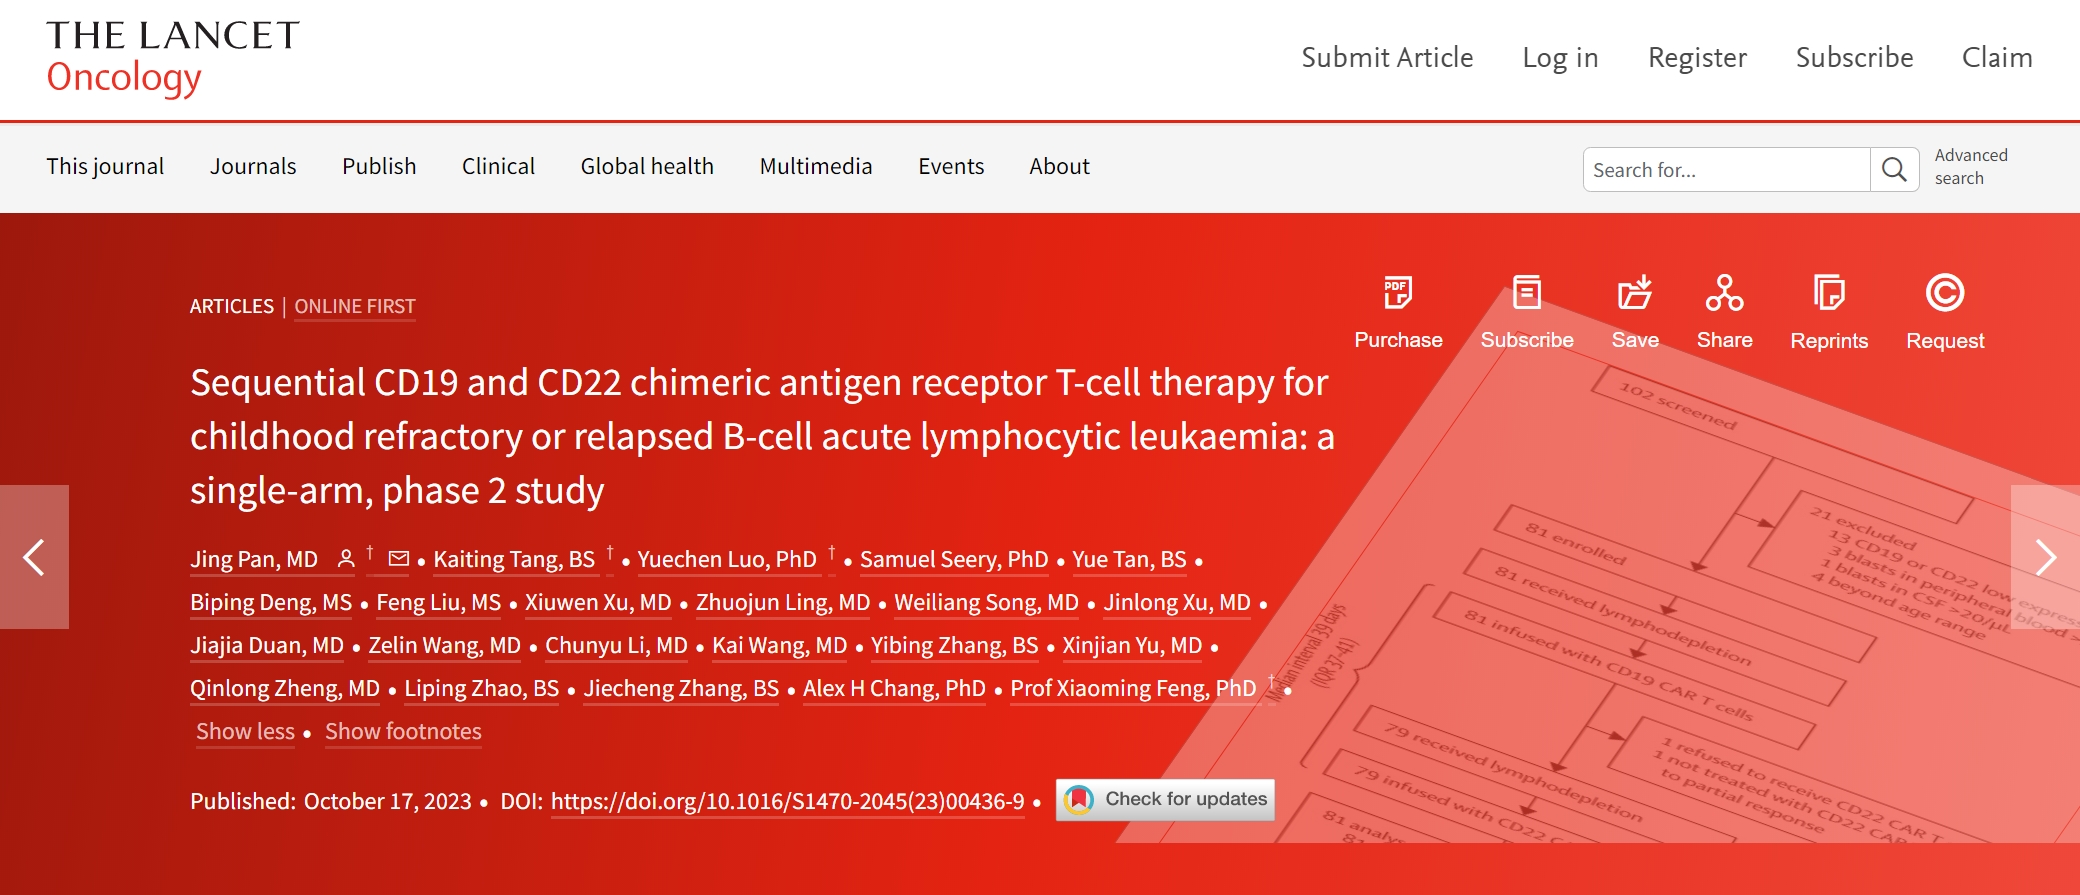The image size is (2080, 895).
Task: Open Jing Pan author profile icon
Action: point(346,559)
